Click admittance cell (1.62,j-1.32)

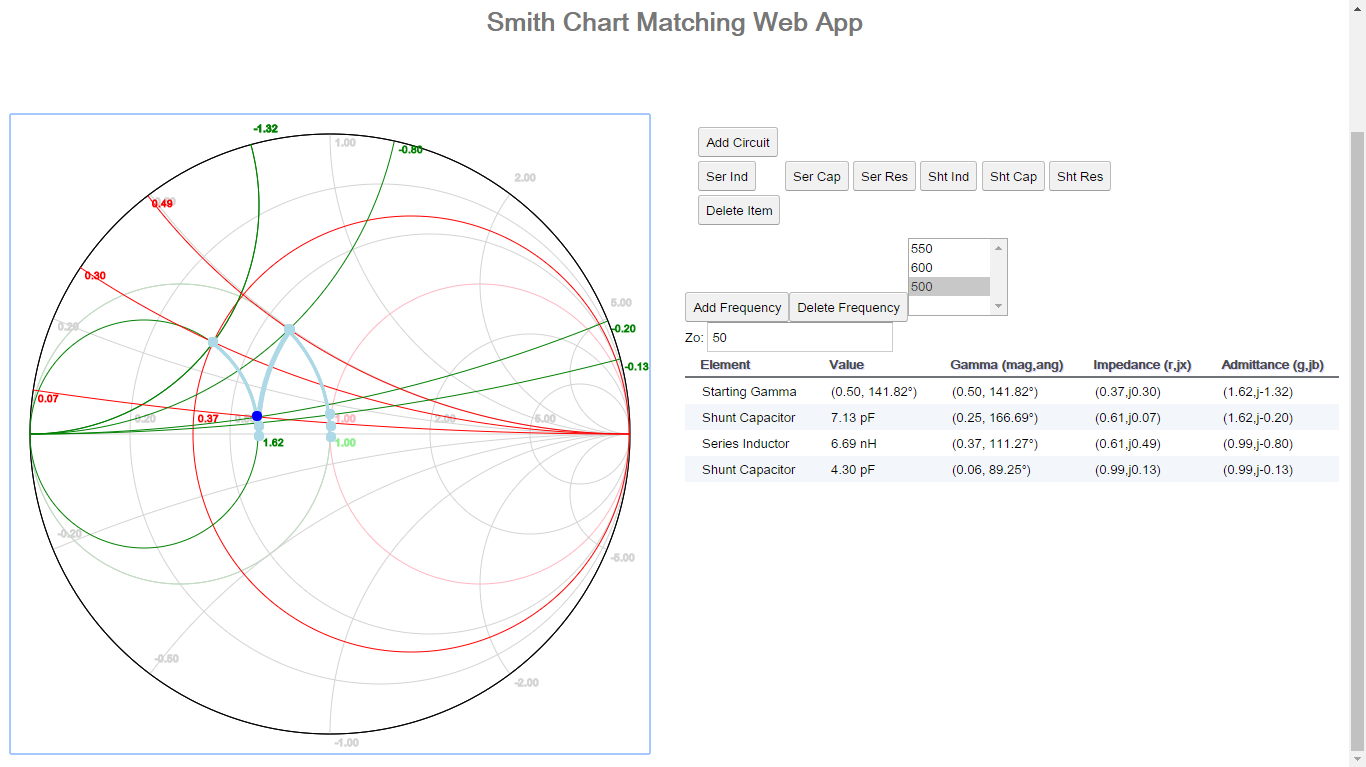click(1258, 392)
